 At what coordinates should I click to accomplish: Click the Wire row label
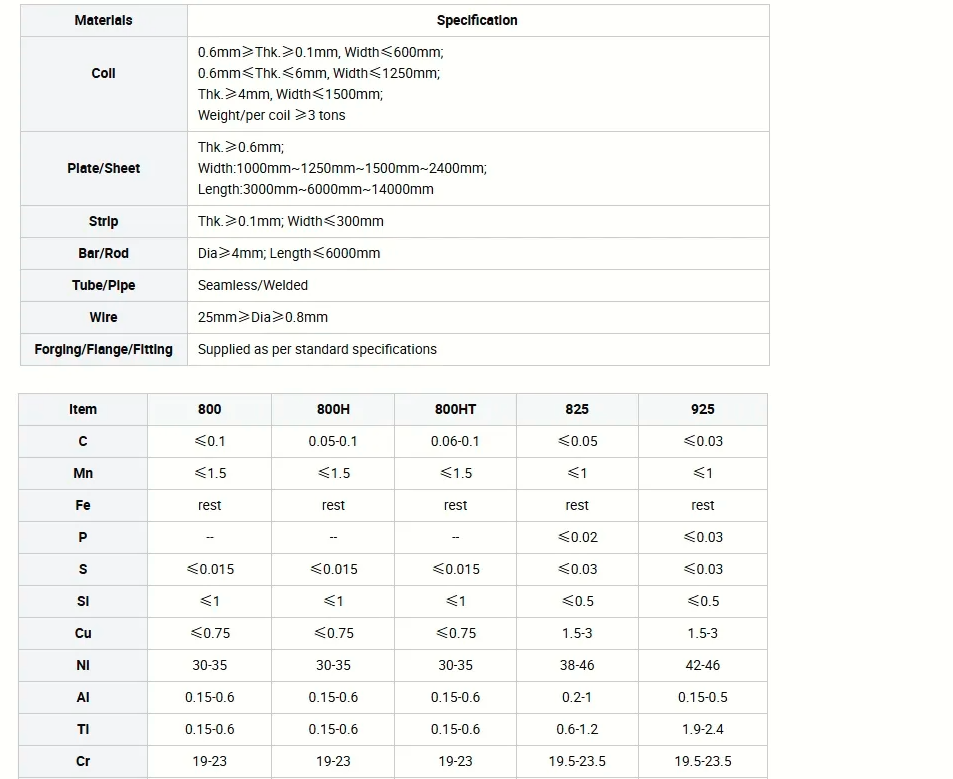[103, 317]
